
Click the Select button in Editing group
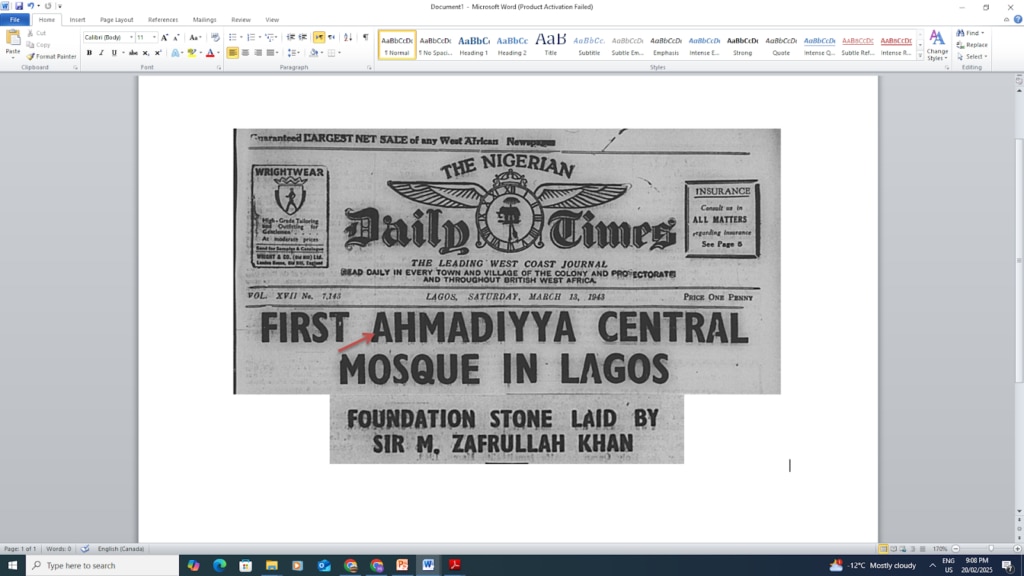coord(972,57)
